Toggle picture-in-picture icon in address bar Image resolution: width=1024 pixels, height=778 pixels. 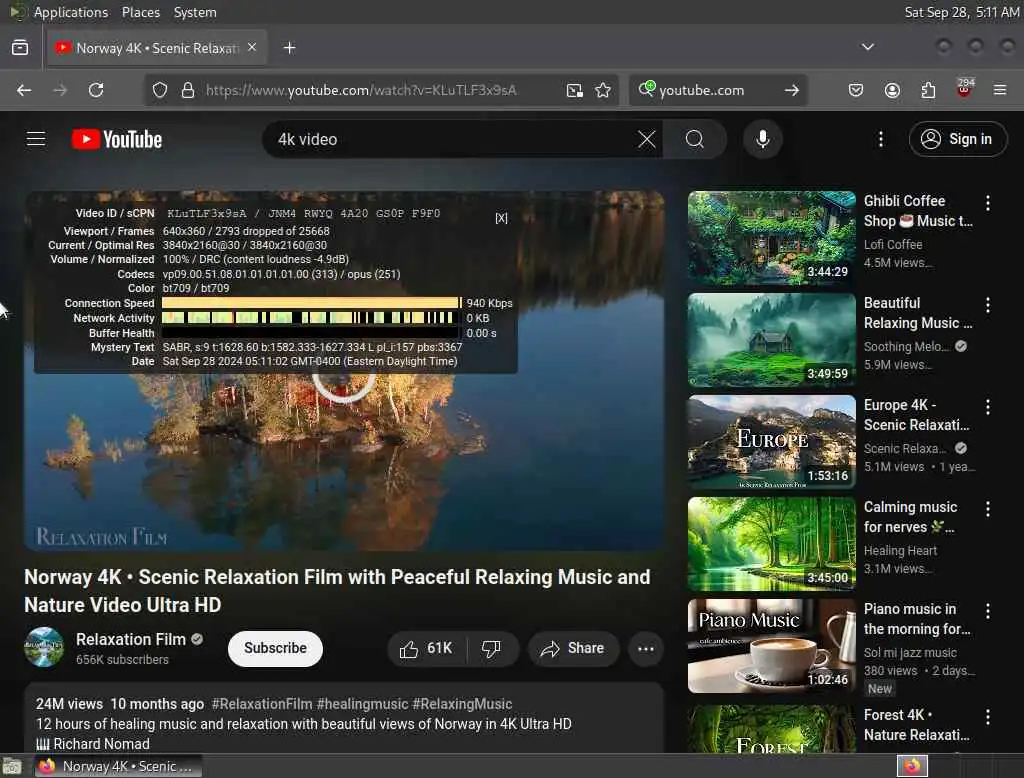pyautogui.click(x=574, y=90)
